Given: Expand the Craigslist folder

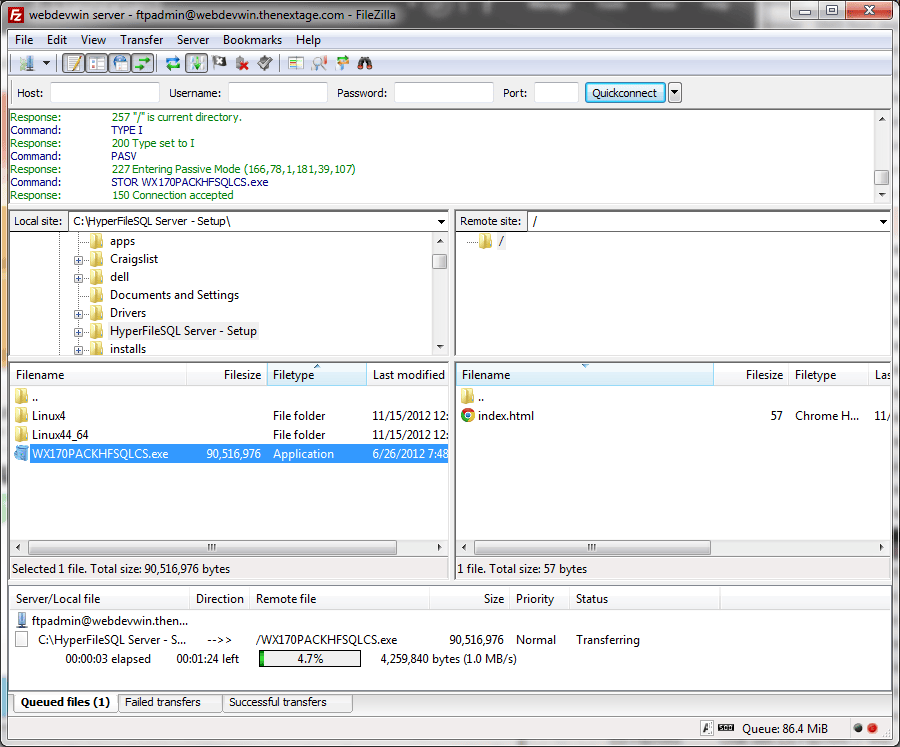Looking at the screenshot, I should [x=78, y=260].
